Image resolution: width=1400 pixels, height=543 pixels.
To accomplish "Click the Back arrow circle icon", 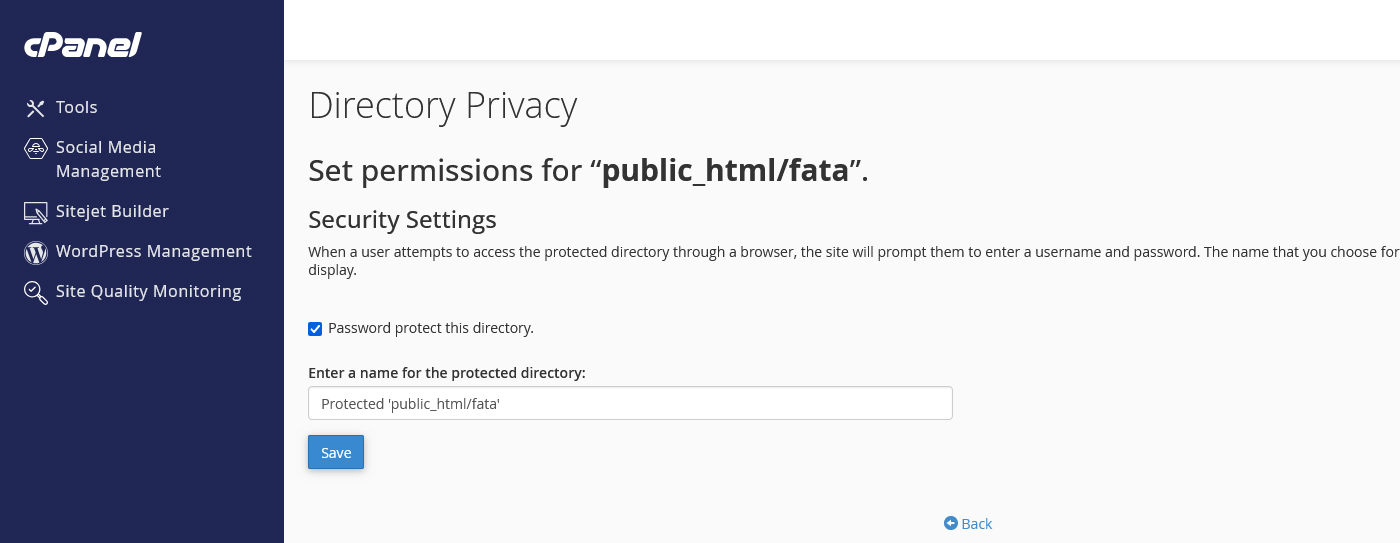I will point(951,524).
